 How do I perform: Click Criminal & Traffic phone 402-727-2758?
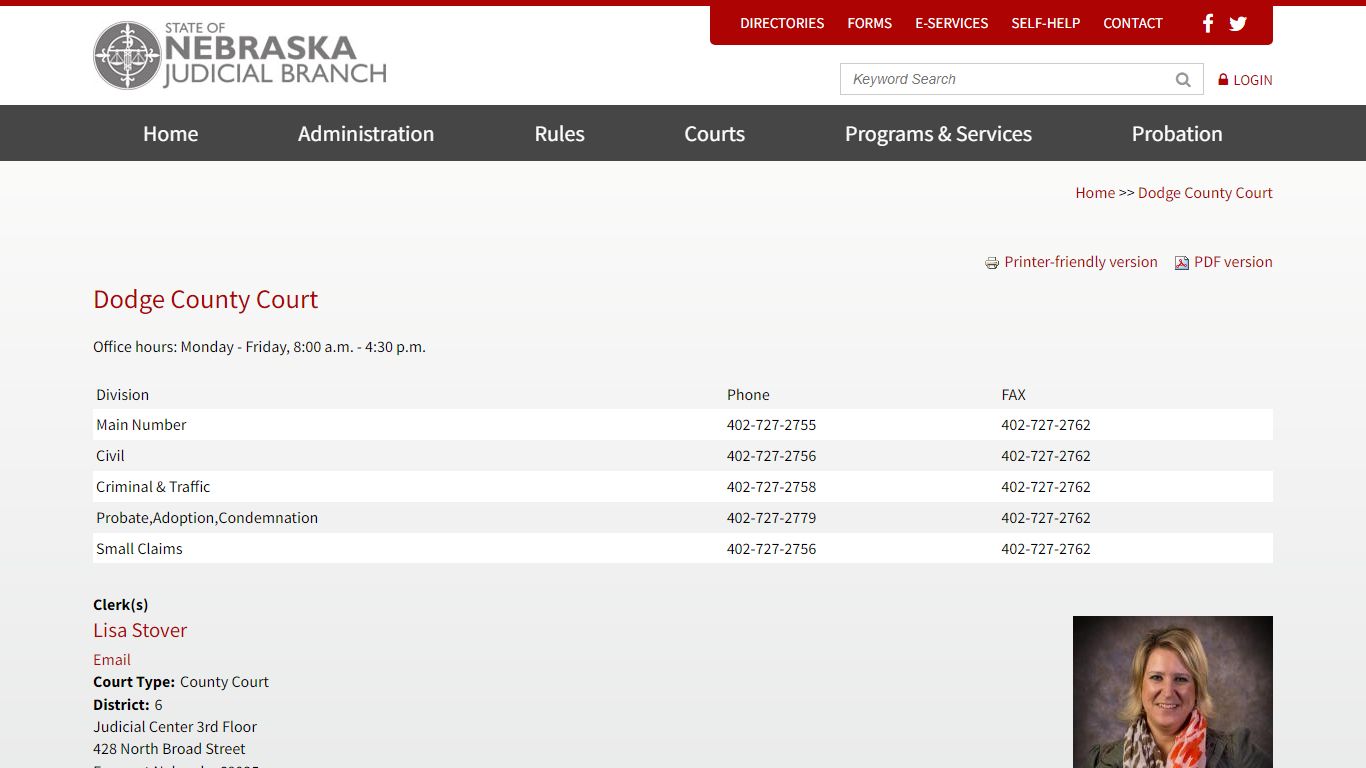point(771,487)
